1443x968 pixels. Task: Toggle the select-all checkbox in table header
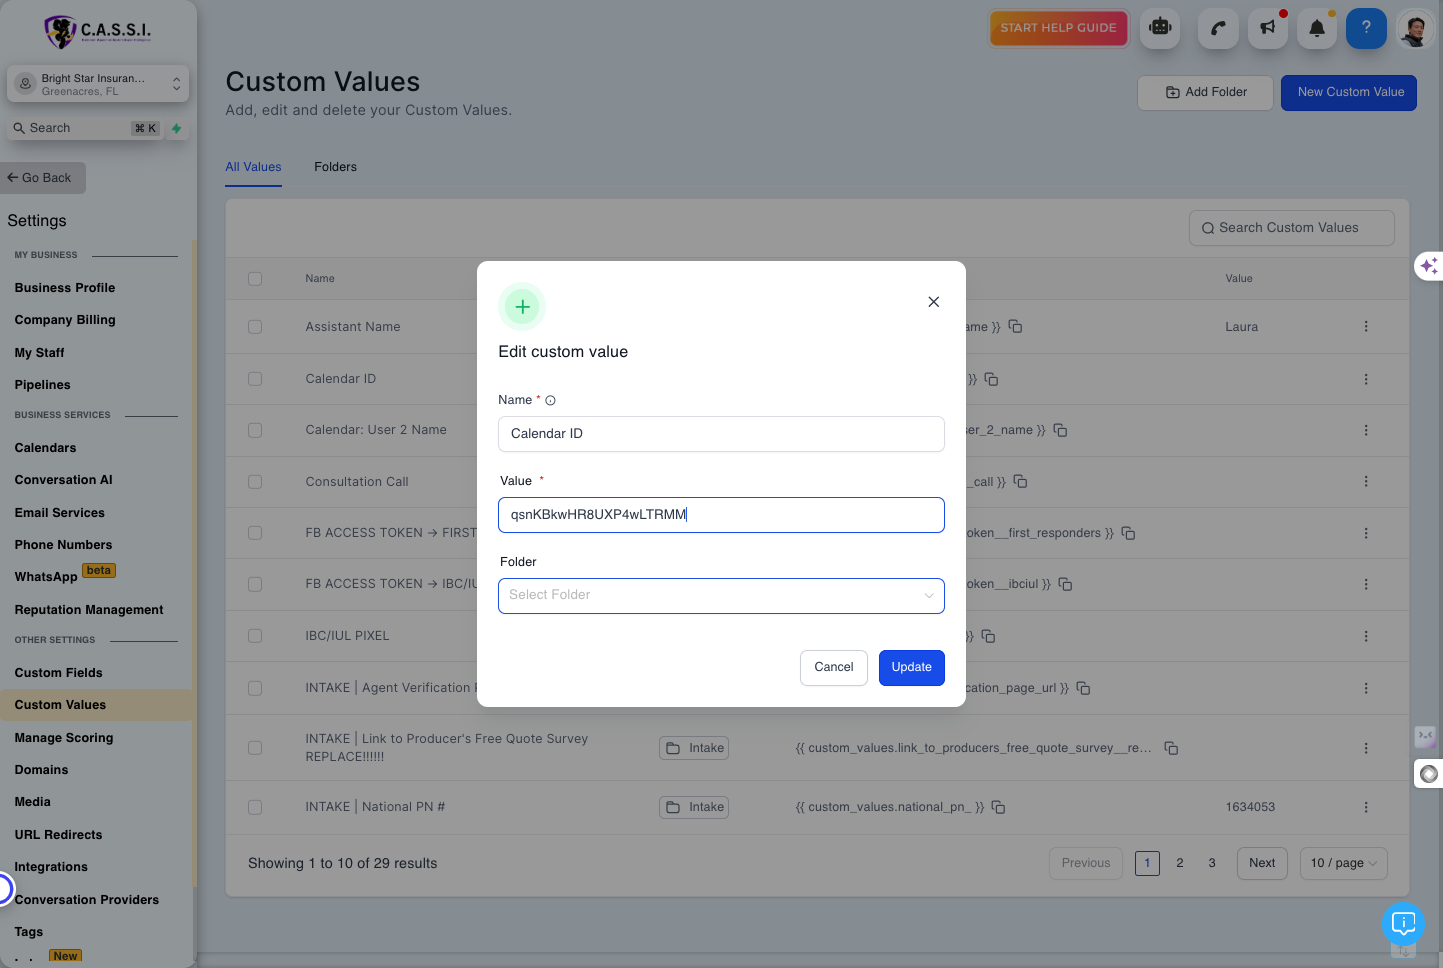[x=255, y=279]
